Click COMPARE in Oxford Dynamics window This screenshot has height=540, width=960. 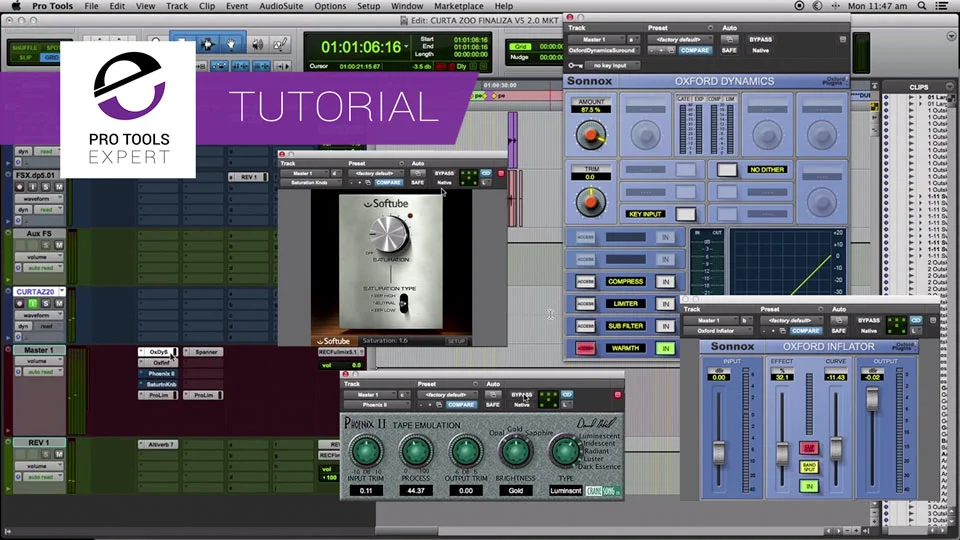click(x=695, y=50)
